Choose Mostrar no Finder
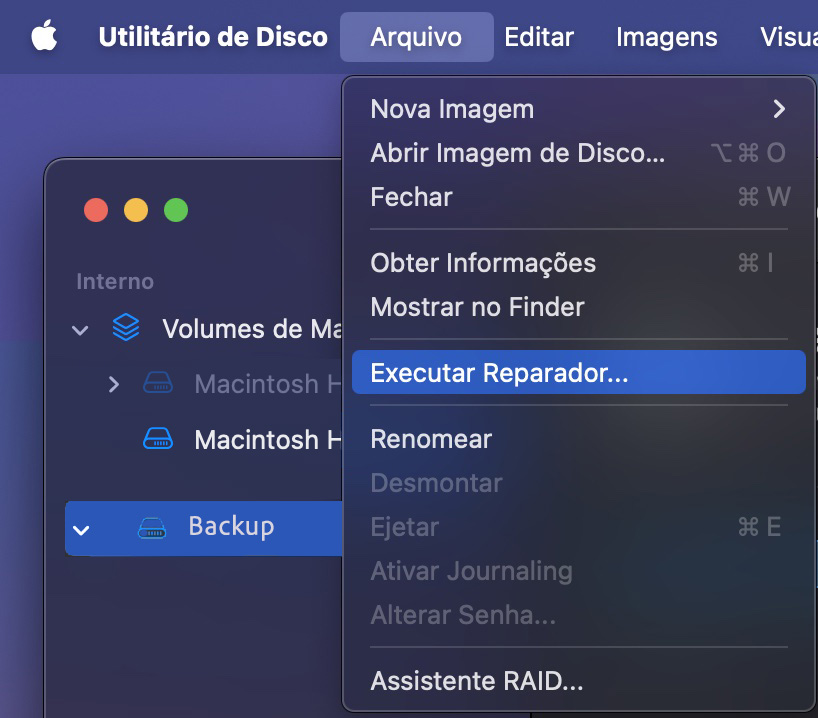The height and width of the screenshot is (718, 818). [479, 307]
